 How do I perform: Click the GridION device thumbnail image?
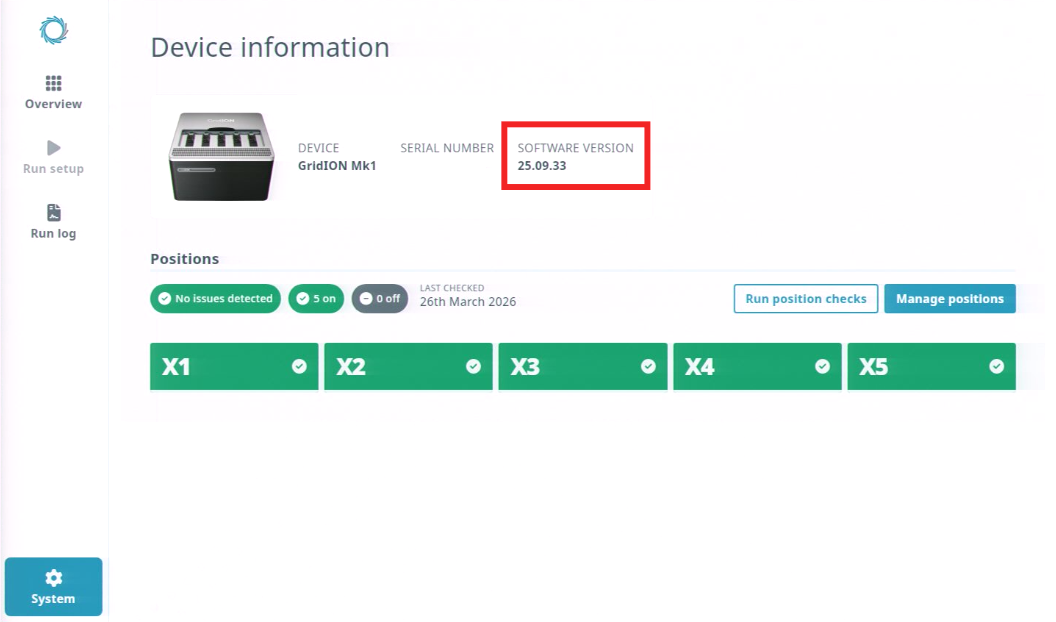[x=222, y=156]
